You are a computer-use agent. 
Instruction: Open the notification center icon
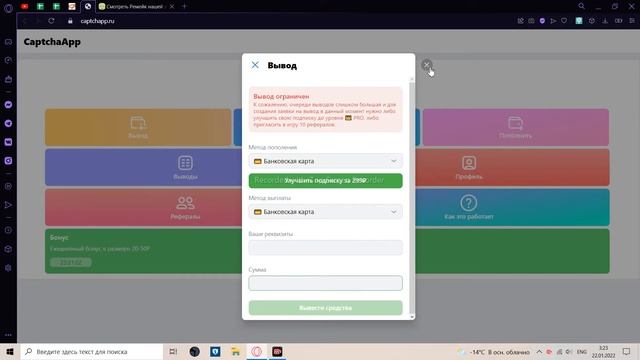(626, 351)
